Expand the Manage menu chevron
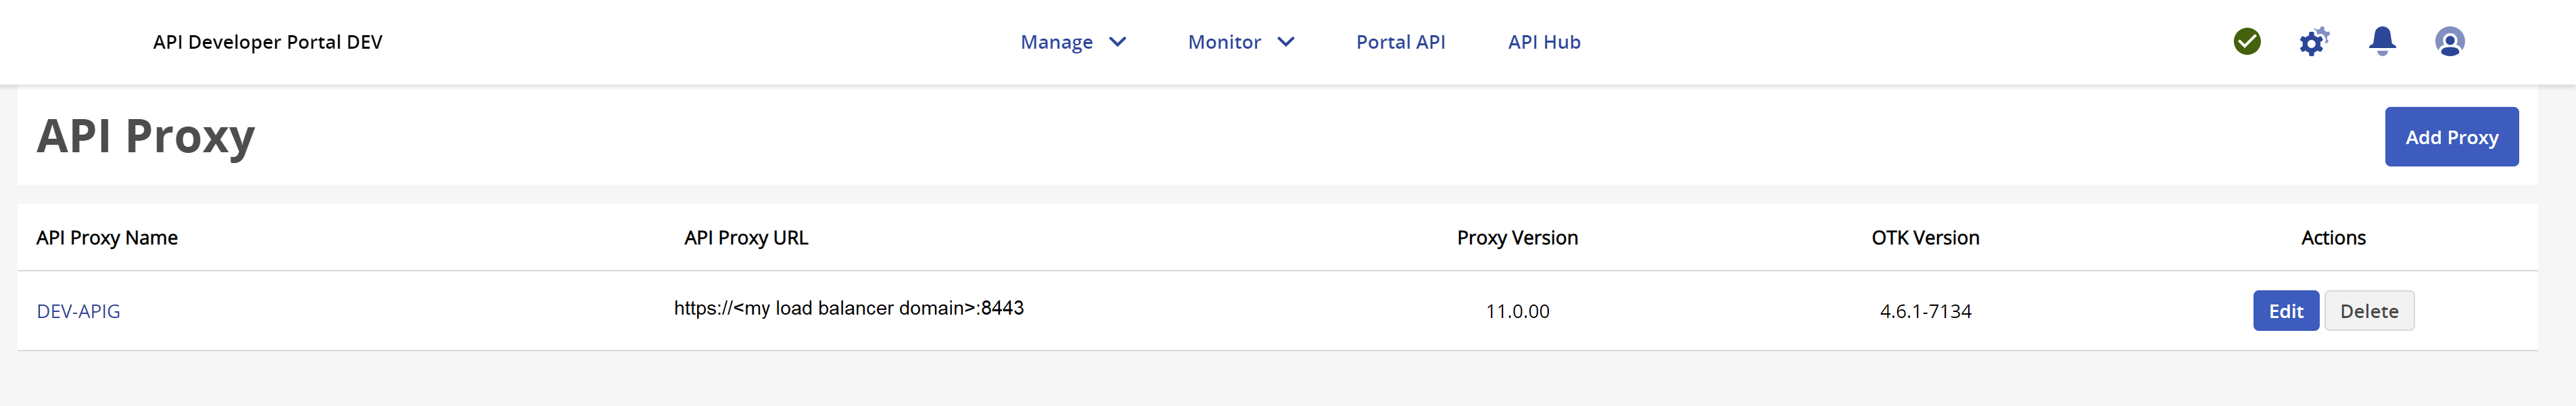 tap(1118, 42)
